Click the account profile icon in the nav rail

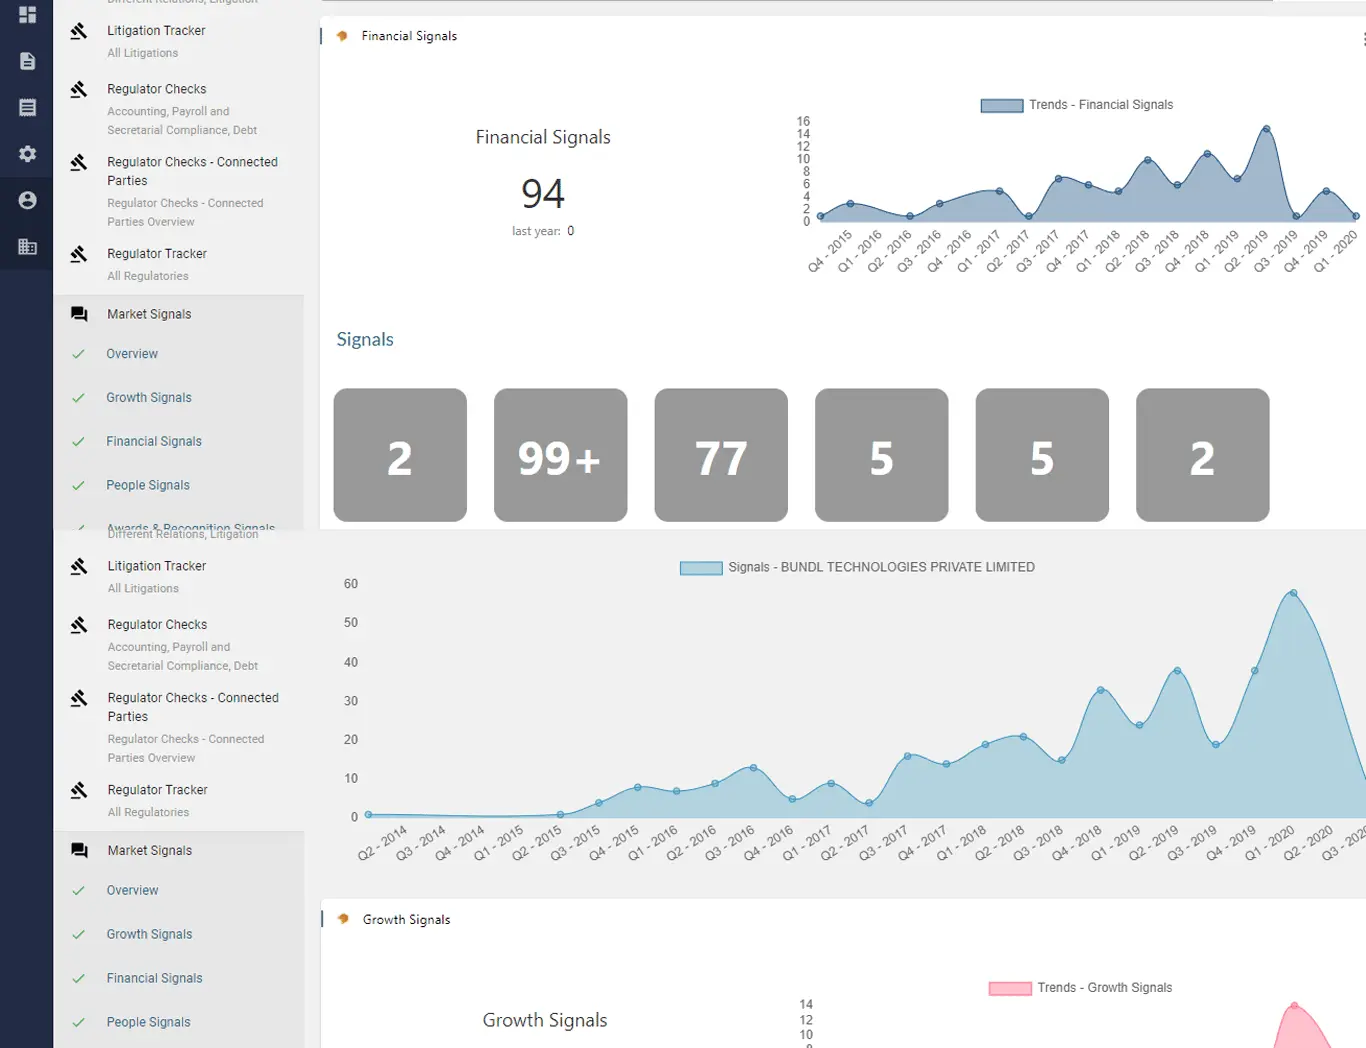[27, 200]
